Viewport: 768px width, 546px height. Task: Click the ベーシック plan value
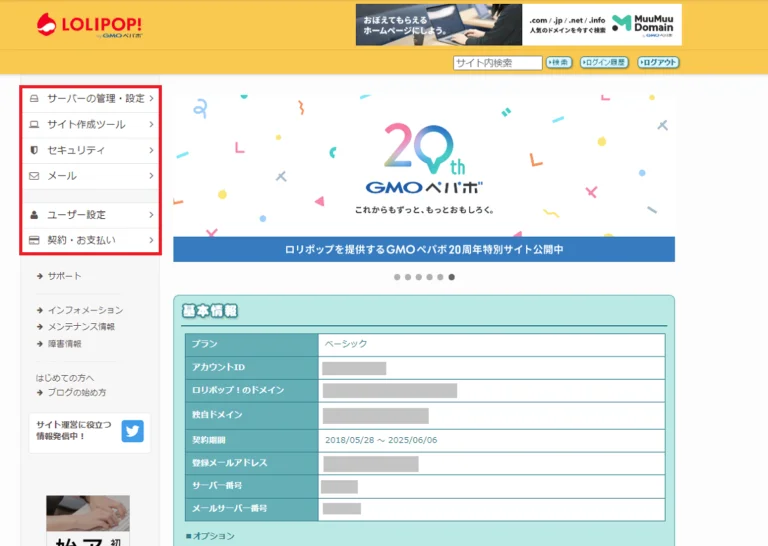click(346, 344)
